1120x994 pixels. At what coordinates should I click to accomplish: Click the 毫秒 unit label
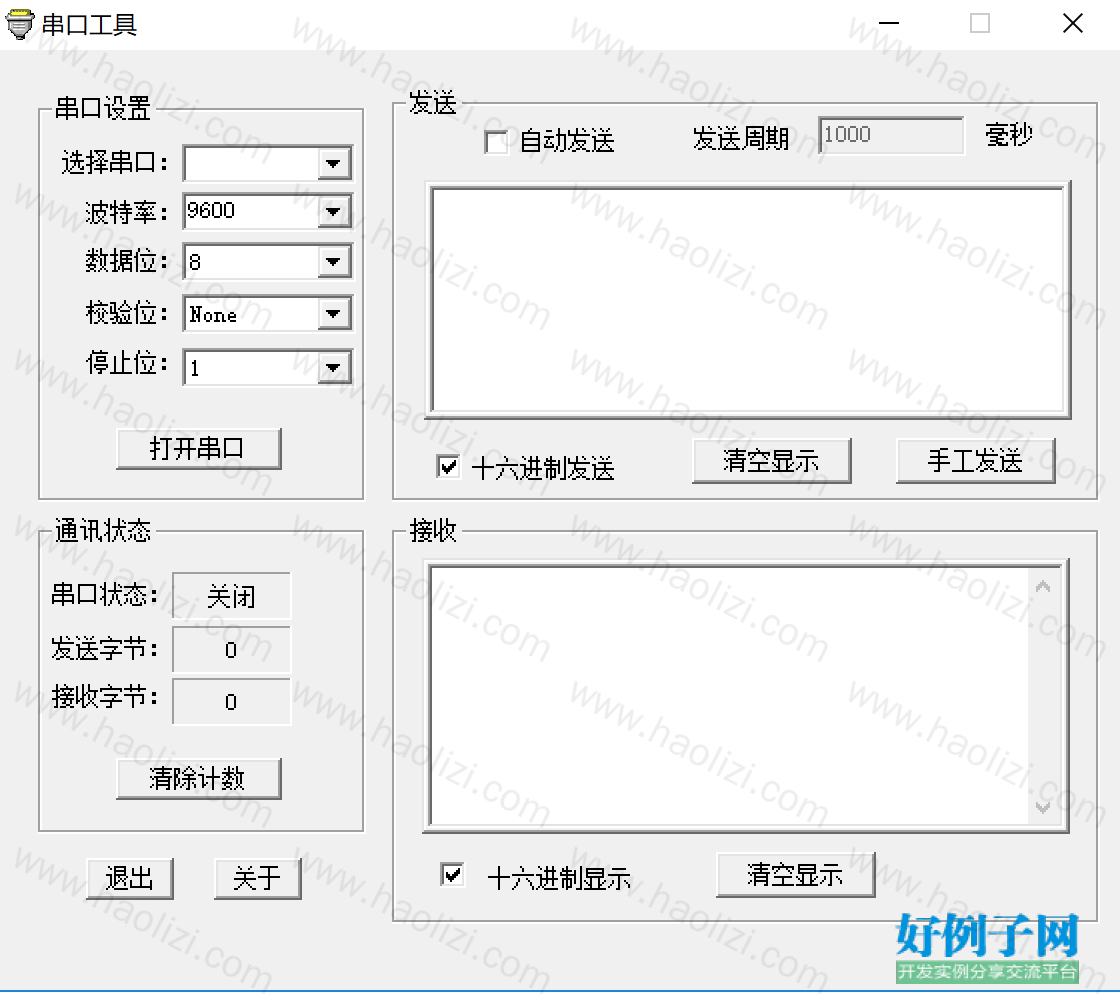(1008, 134)
